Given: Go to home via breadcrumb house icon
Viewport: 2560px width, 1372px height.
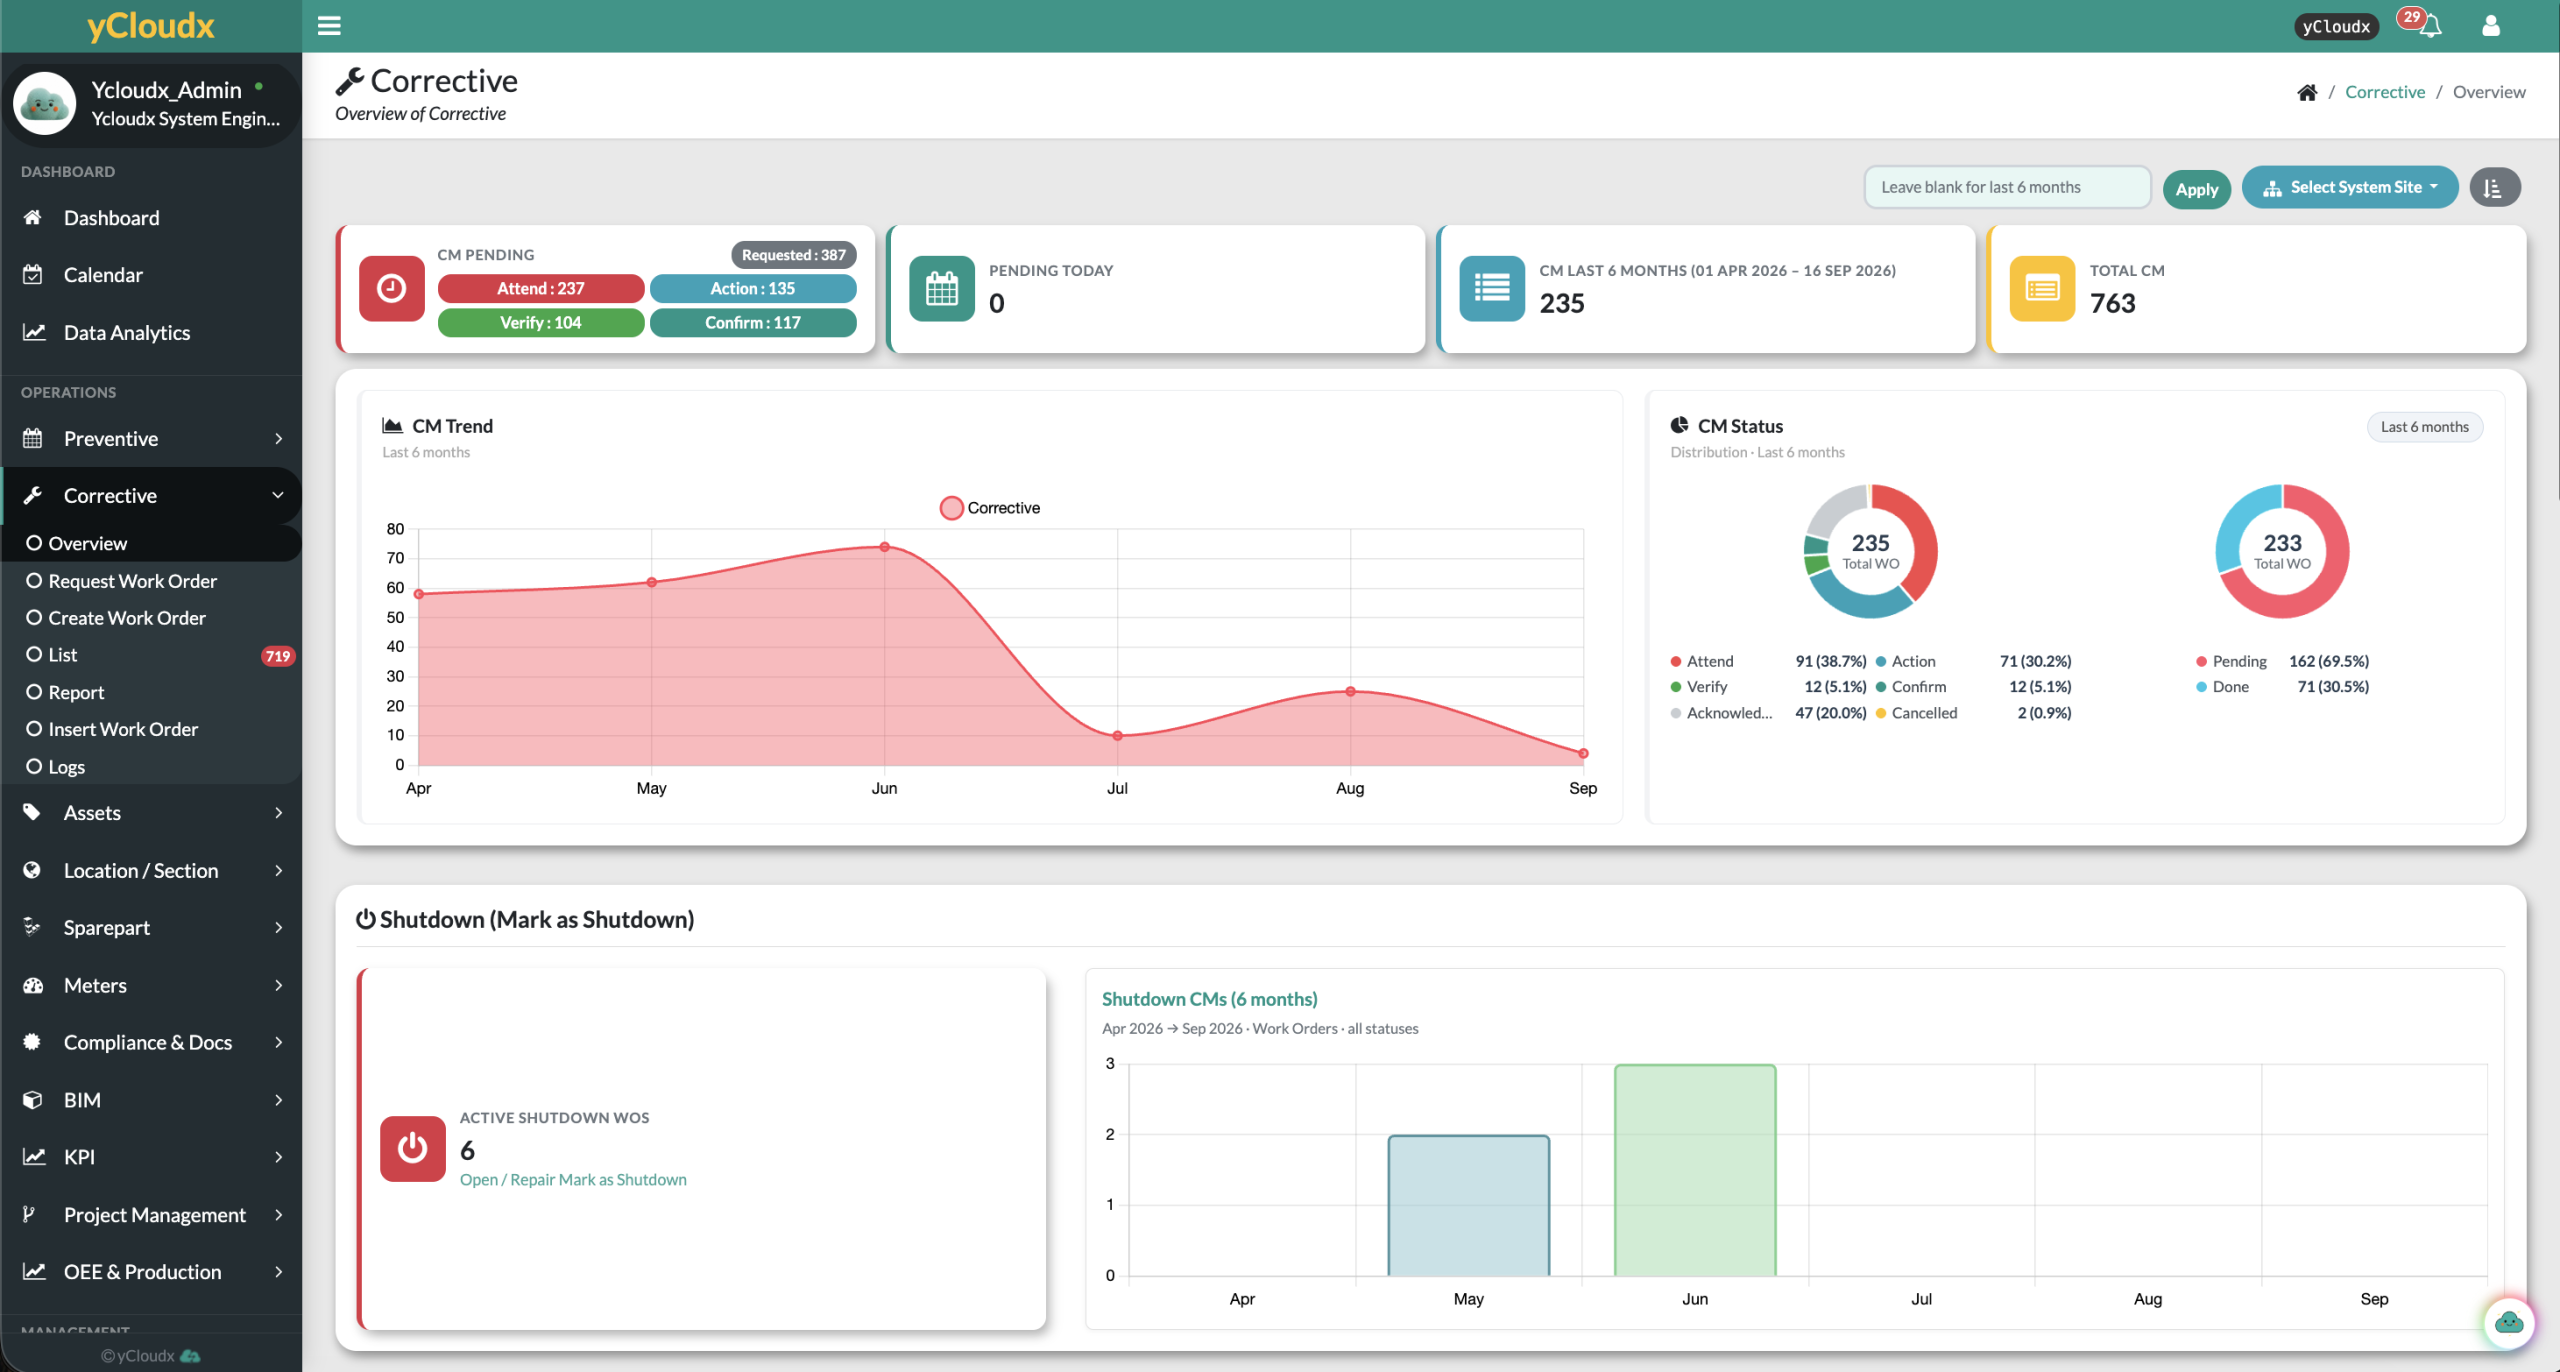Looking at the screenshot, I should click(2307, 92).
